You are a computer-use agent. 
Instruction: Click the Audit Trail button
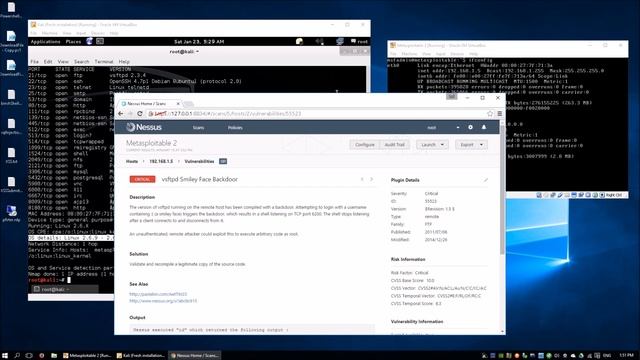[x=395, y=145]
